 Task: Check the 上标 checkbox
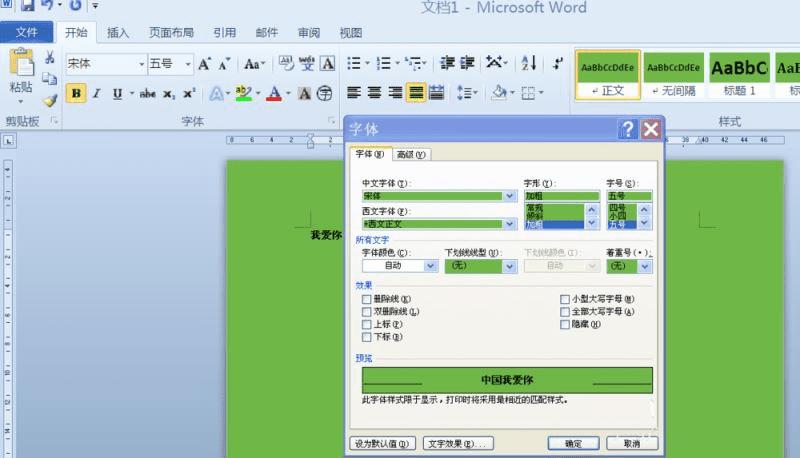pyautogui.click(x=366, y=324)
